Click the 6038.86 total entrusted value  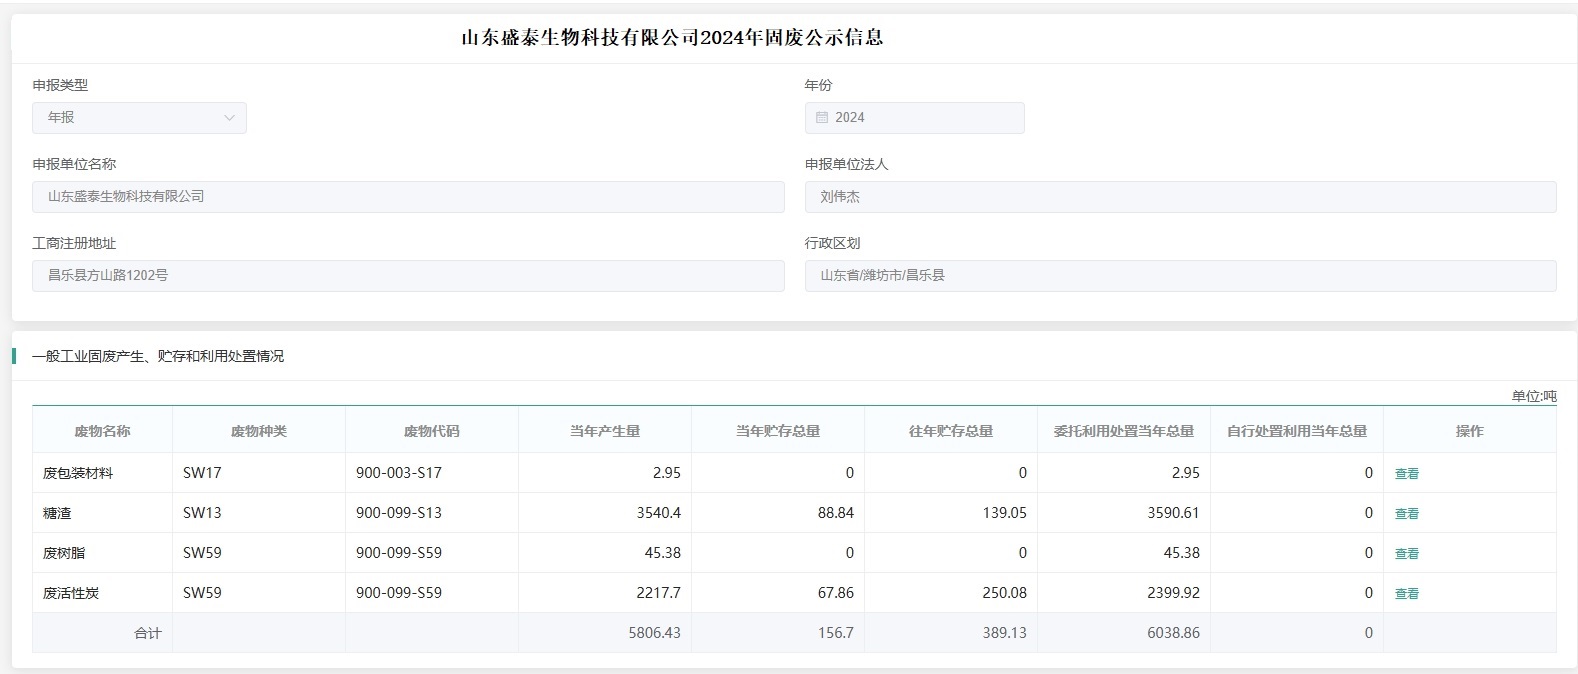1173,633
